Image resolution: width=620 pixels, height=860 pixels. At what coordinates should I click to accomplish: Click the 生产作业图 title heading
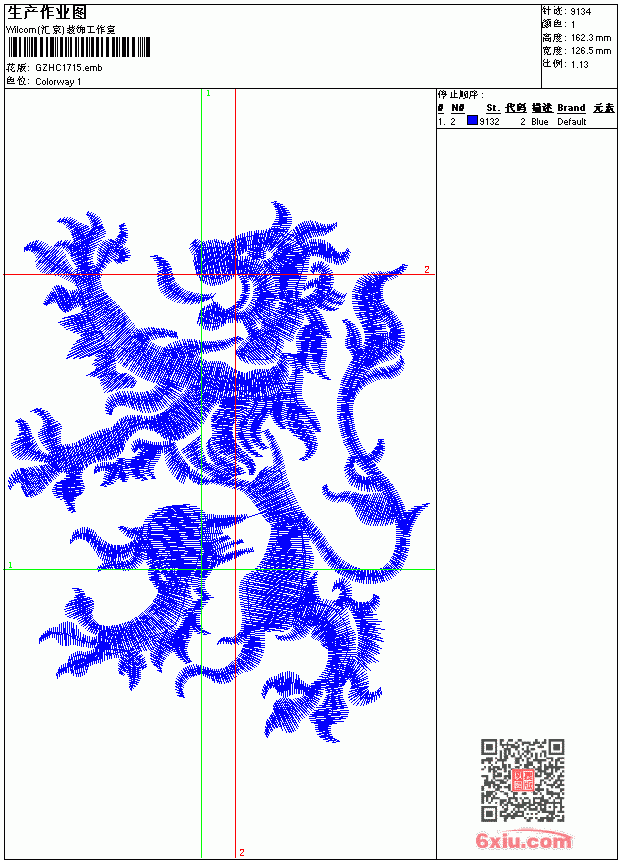(47, 13)
